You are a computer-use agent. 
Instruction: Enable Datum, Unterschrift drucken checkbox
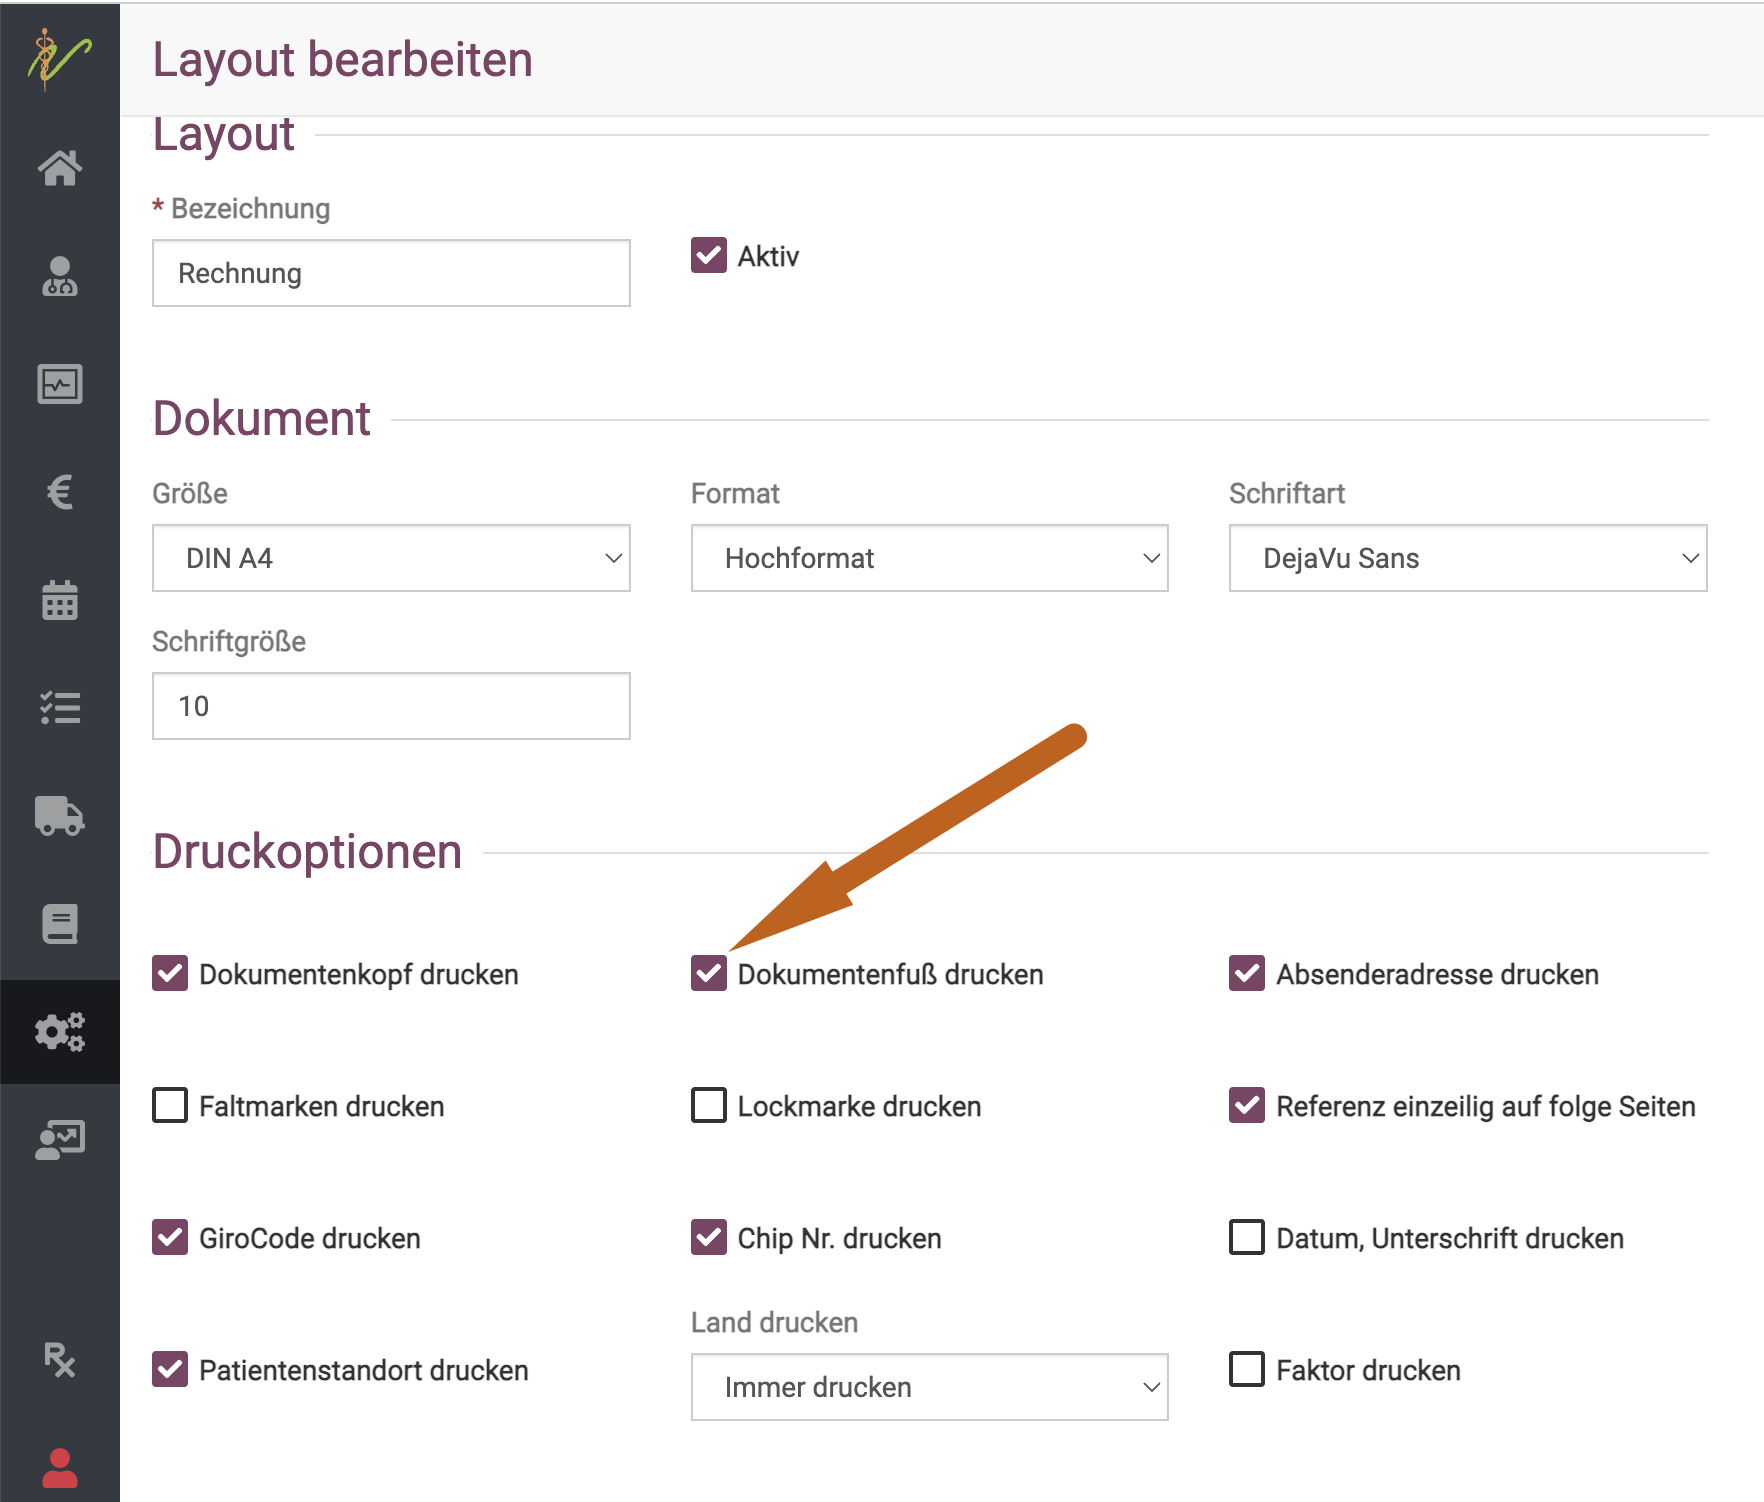[1247, 1237]
